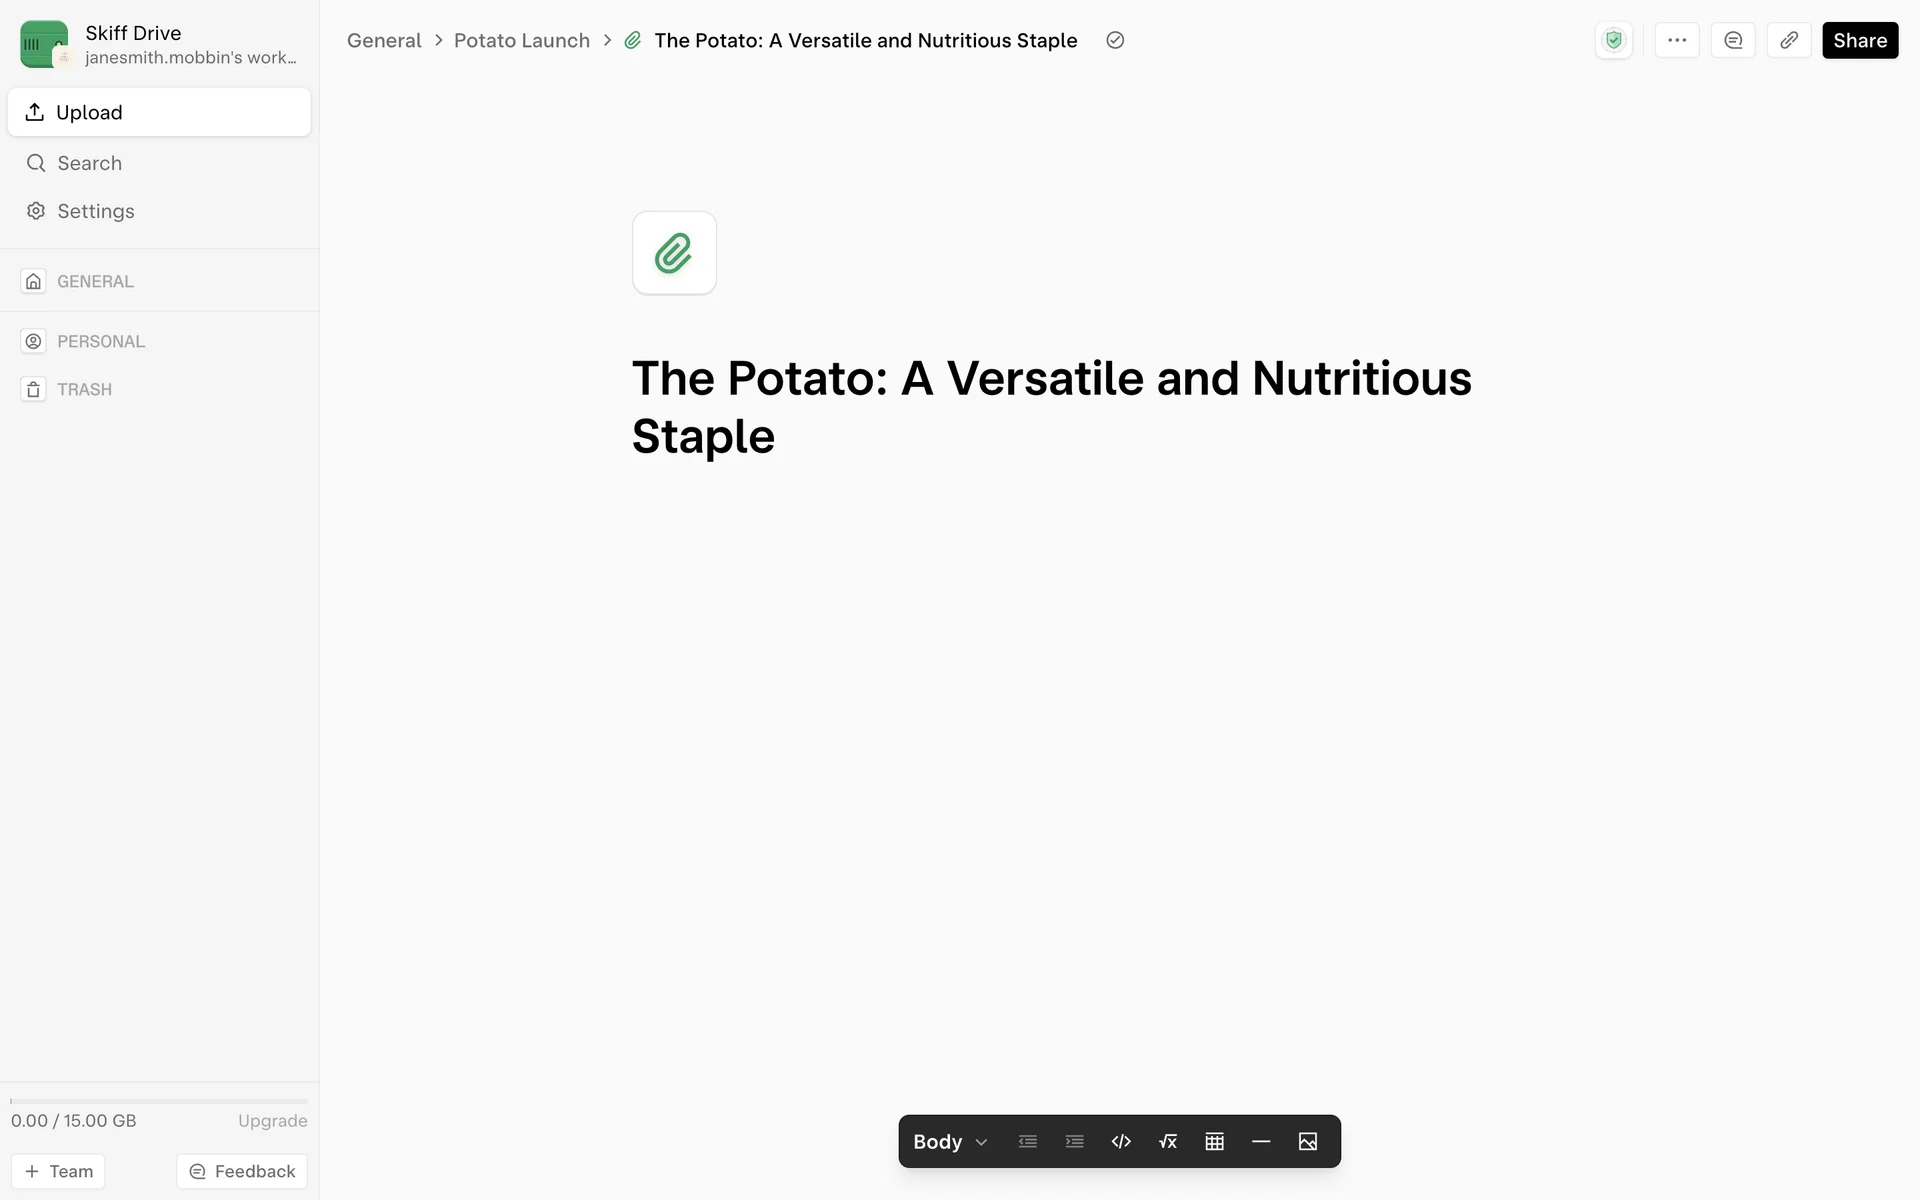Image resolution: width=1920 pixels, height=1200 pixels.
Task: Open the Body text style dropdown
Action: pos(950,1141)
